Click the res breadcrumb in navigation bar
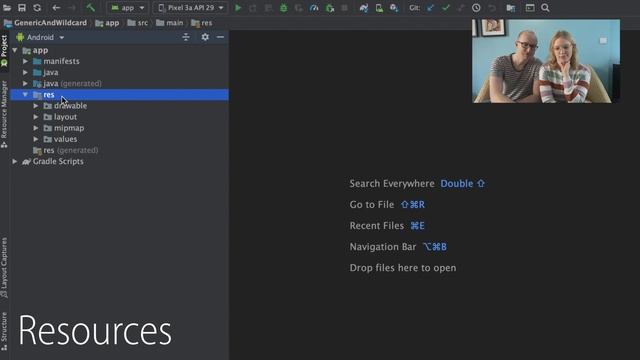The image size is (640, 360). click(202, 23)
